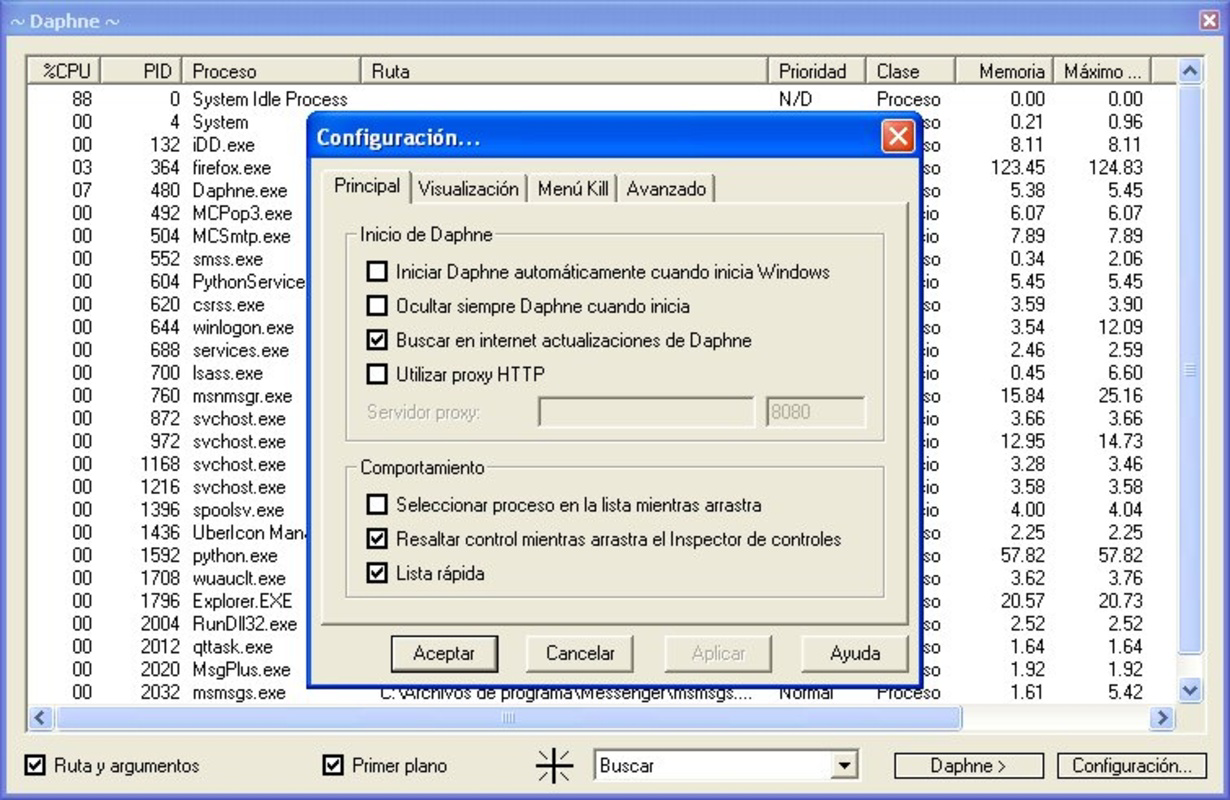Image resolution: width=1230 pixels, height=800 pixels.
Task: Select the Daphne.exe process row
Action: (240, 191)
